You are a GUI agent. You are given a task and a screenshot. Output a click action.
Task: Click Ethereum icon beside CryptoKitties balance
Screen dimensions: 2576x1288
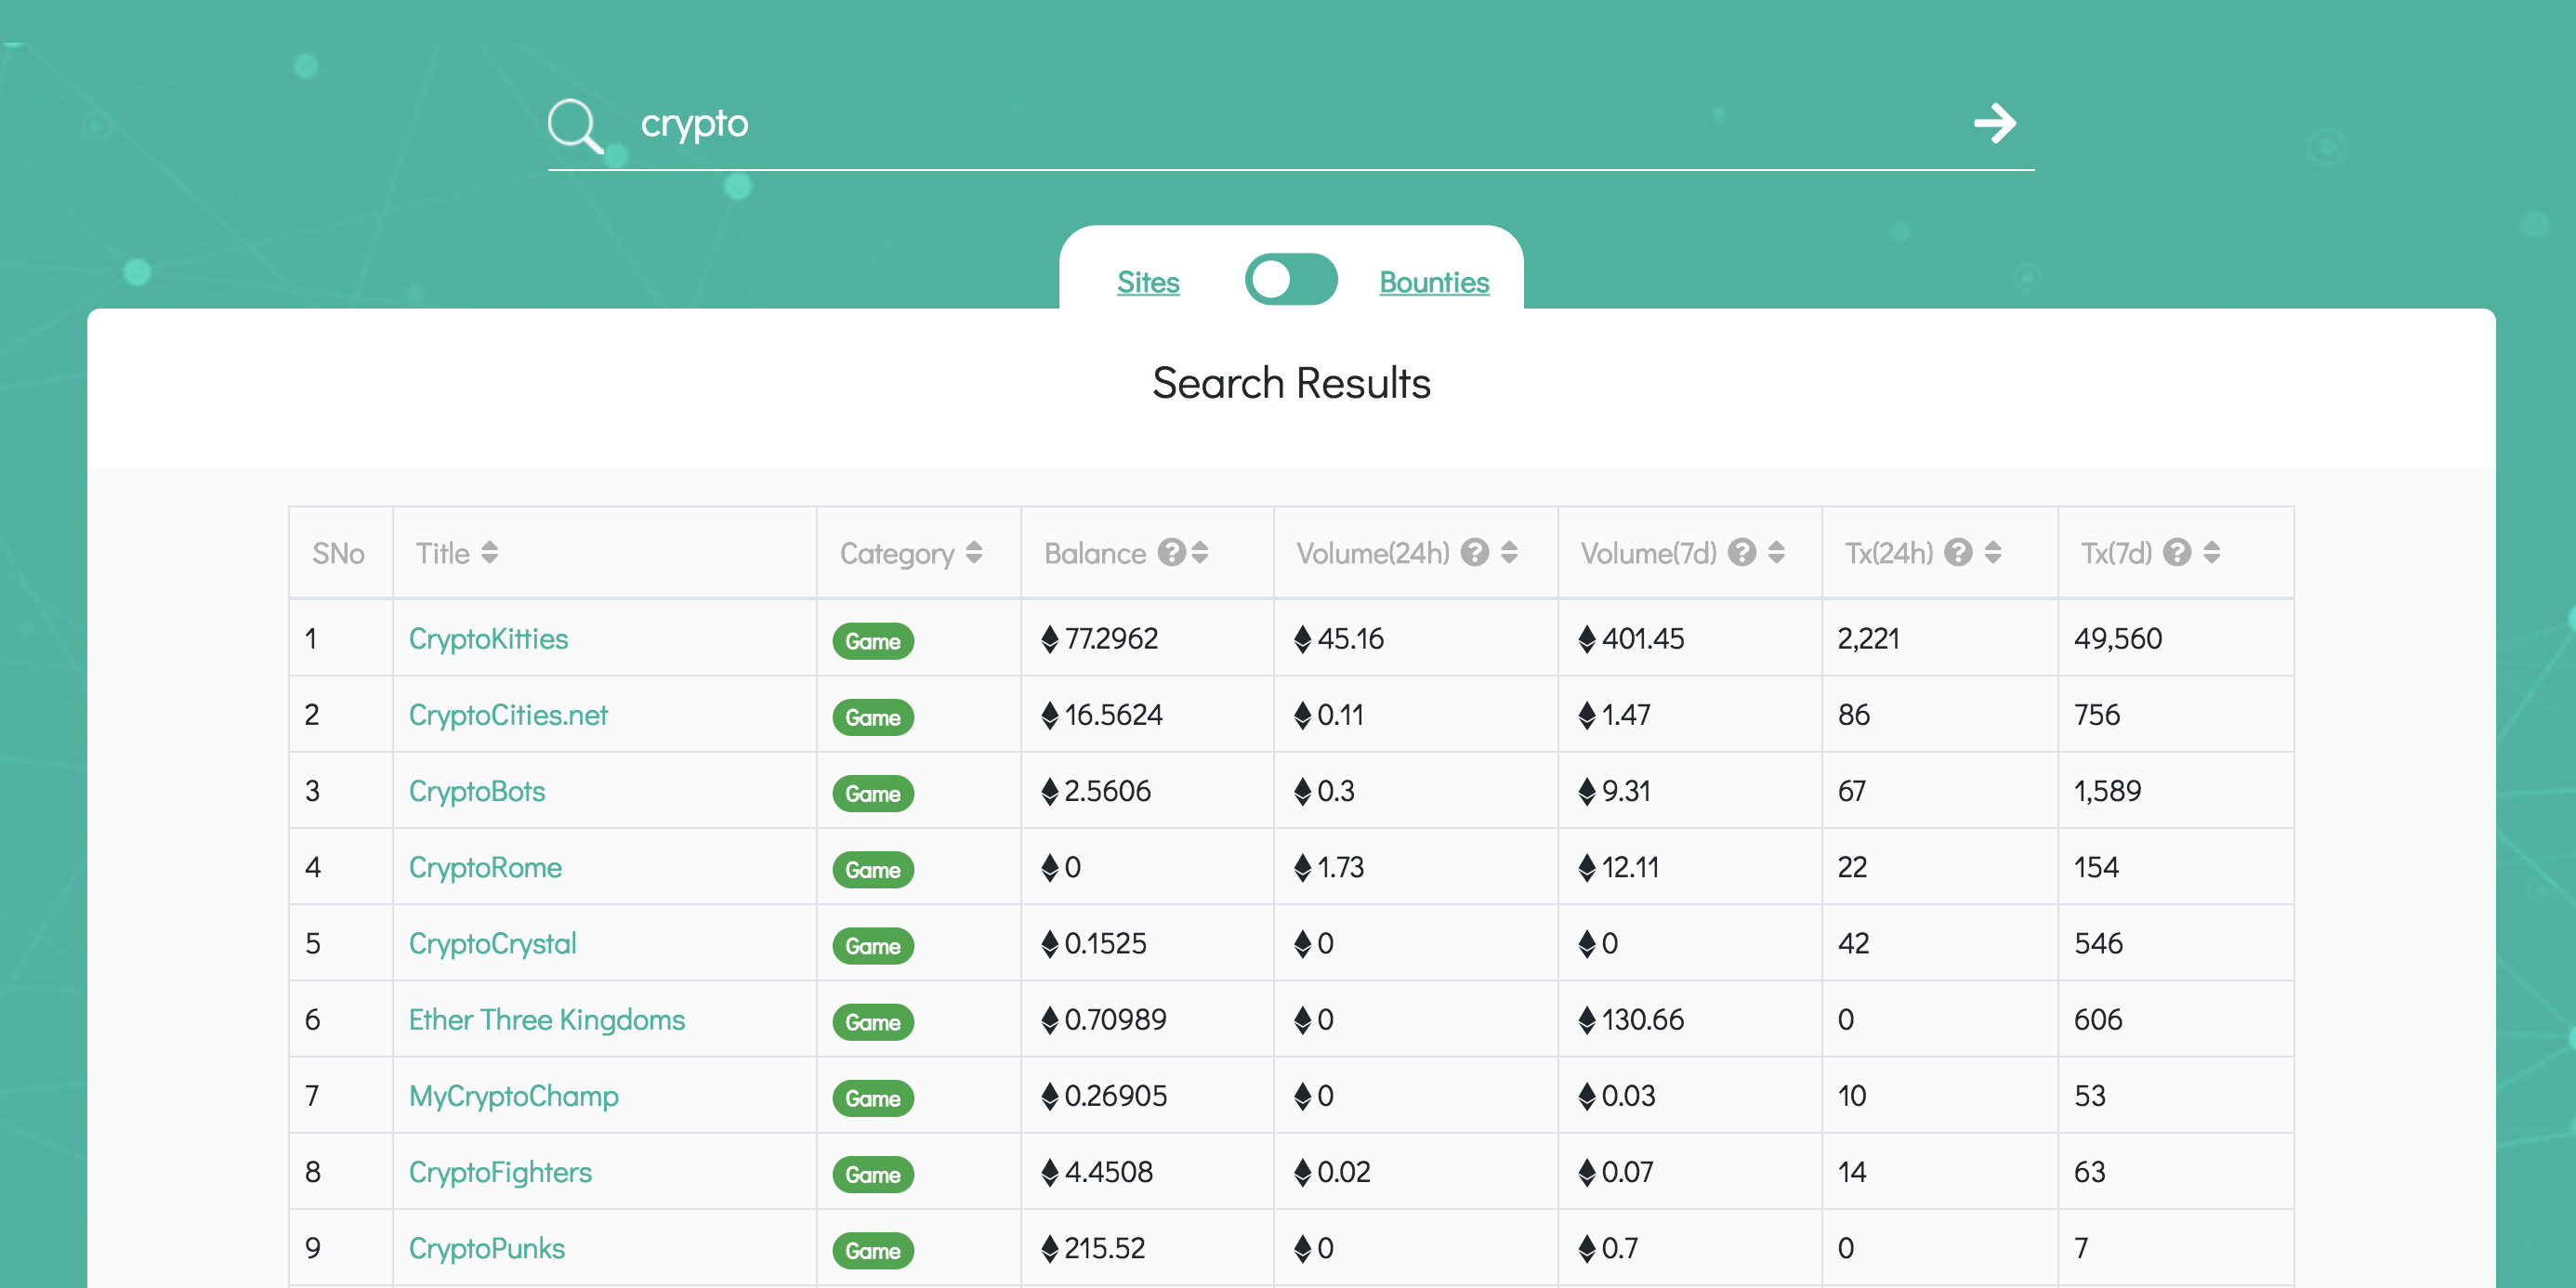pos(1049,639)
